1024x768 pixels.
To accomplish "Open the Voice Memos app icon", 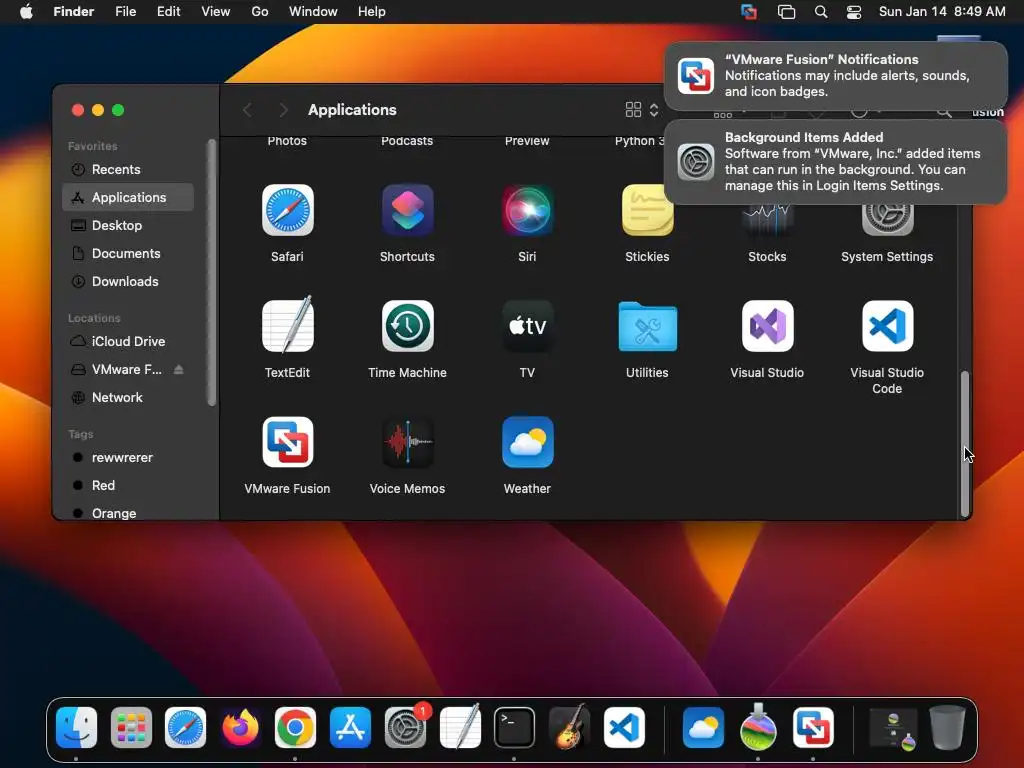I will coord(408,442).
